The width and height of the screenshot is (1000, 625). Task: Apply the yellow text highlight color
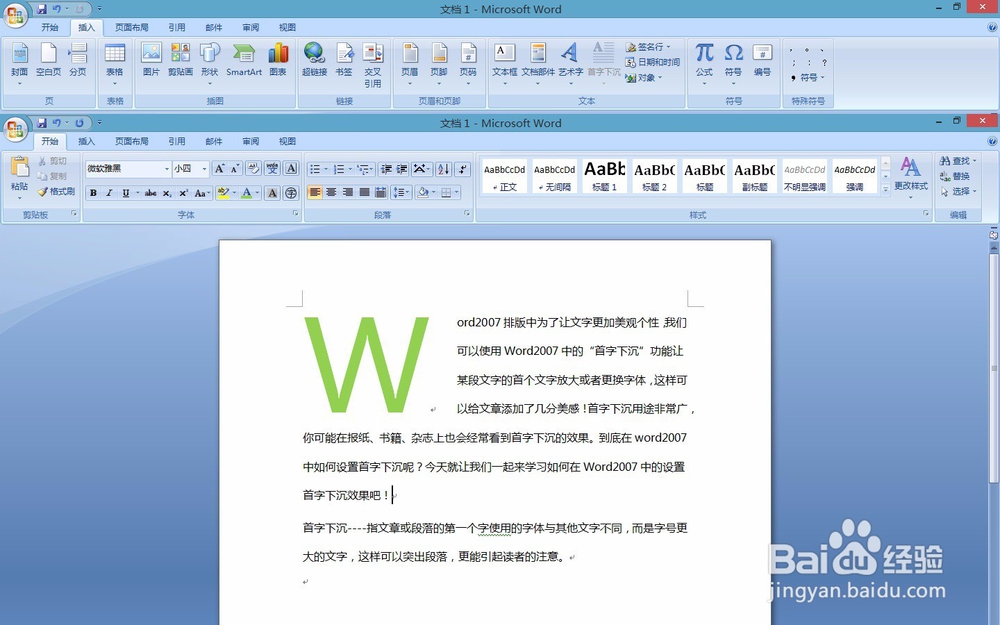(223, 193)
